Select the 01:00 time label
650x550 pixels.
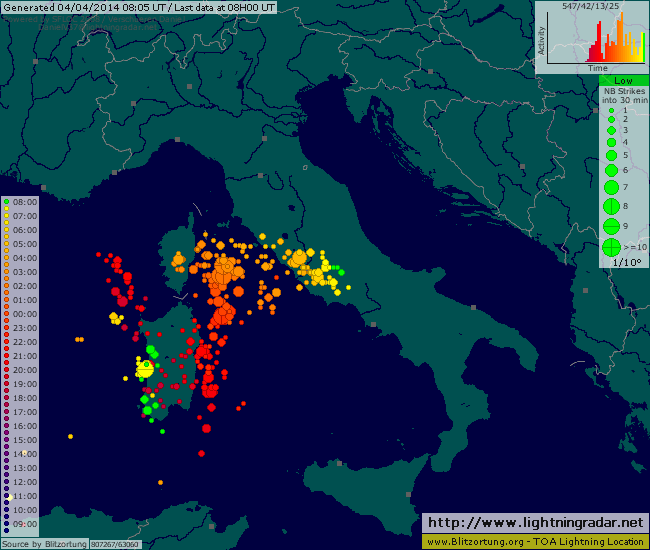click(25, 300)
